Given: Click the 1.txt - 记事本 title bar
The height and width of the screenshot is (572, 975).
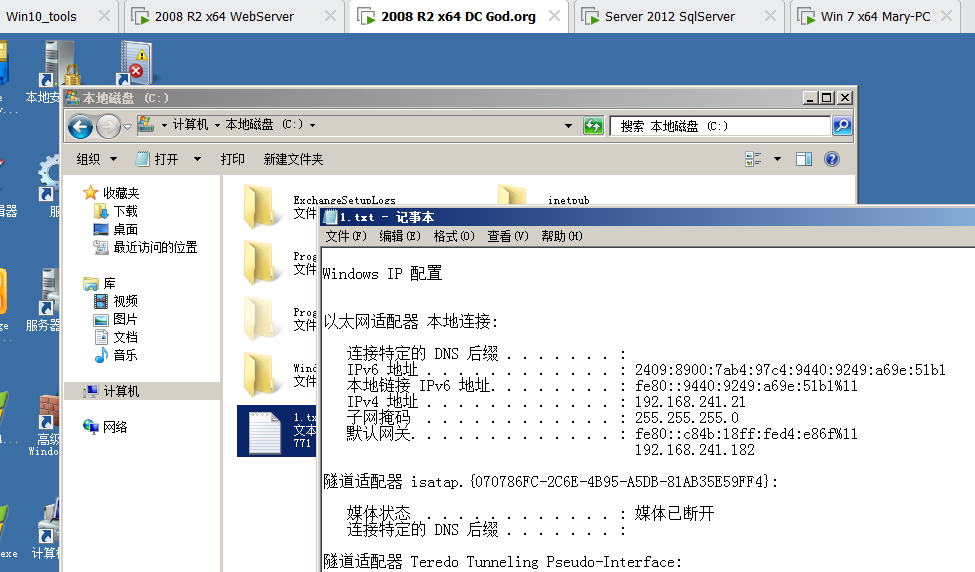Looking at the screenshot, I should coord(647,217).
